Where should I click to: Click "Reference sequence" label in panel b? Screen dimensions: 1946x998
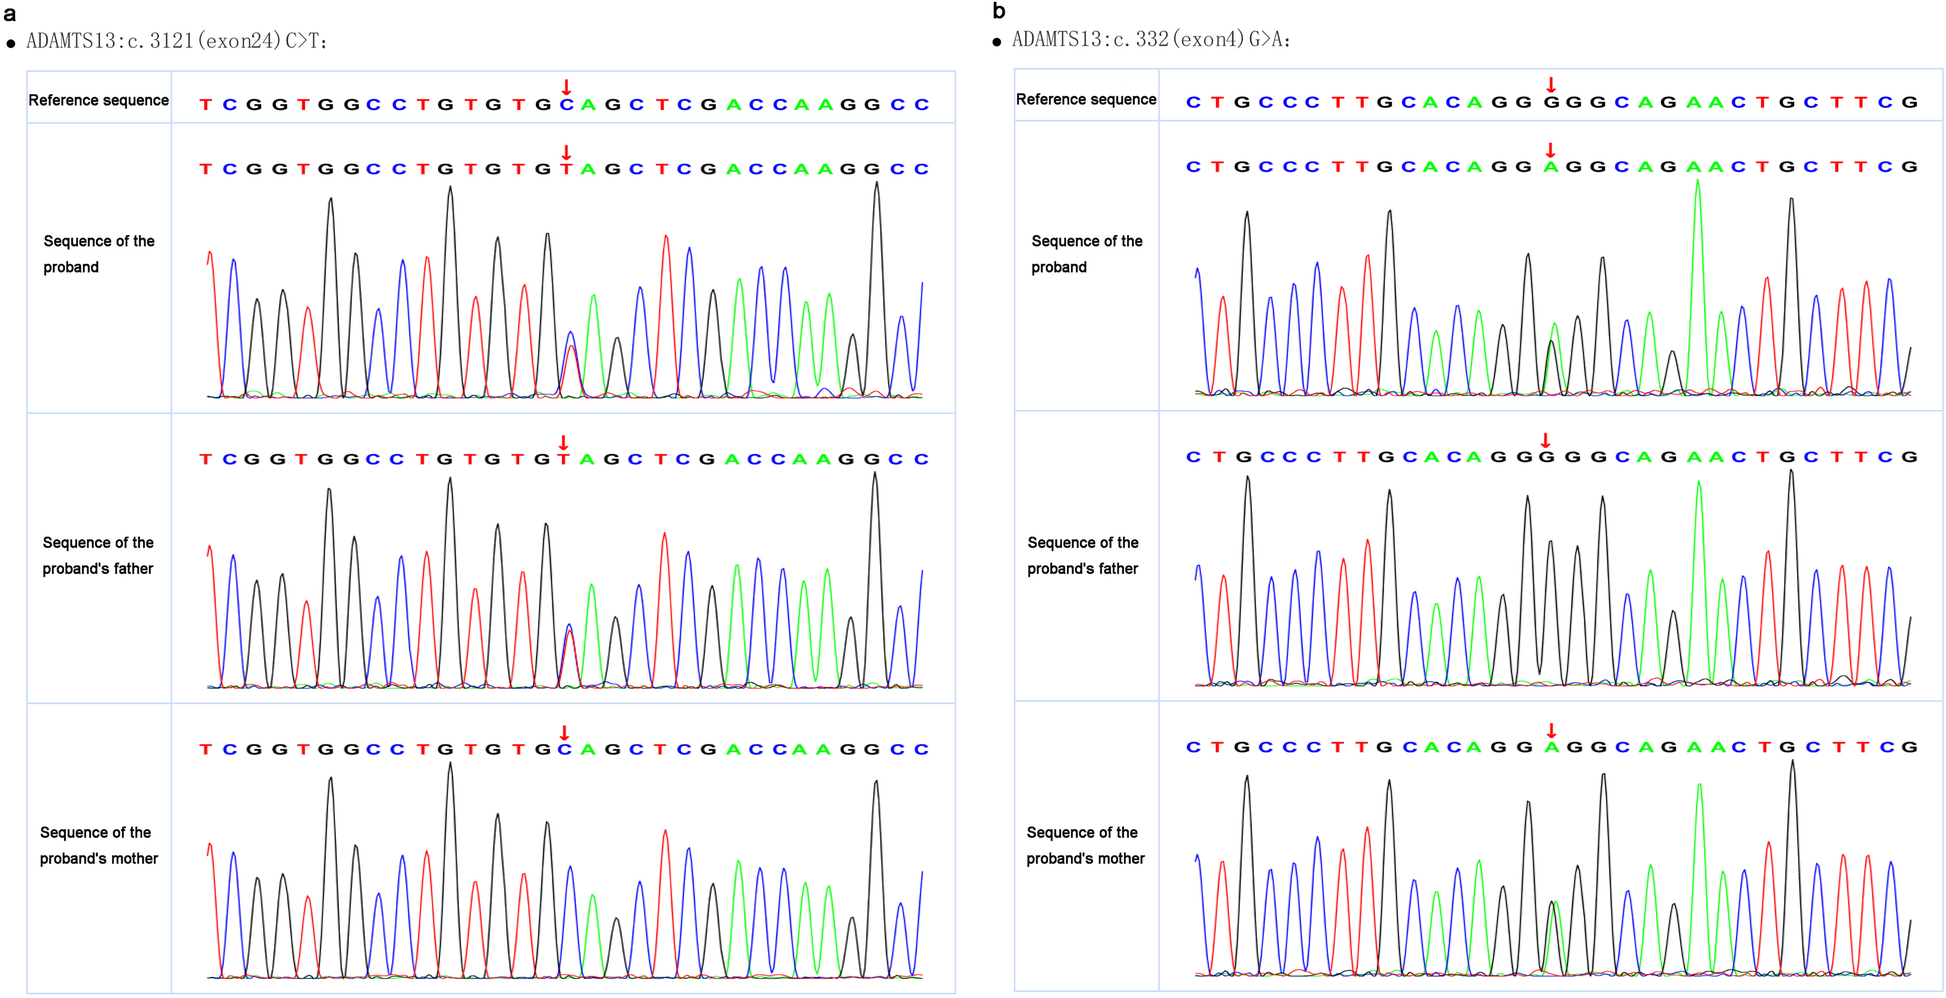tap(1086, 99)
